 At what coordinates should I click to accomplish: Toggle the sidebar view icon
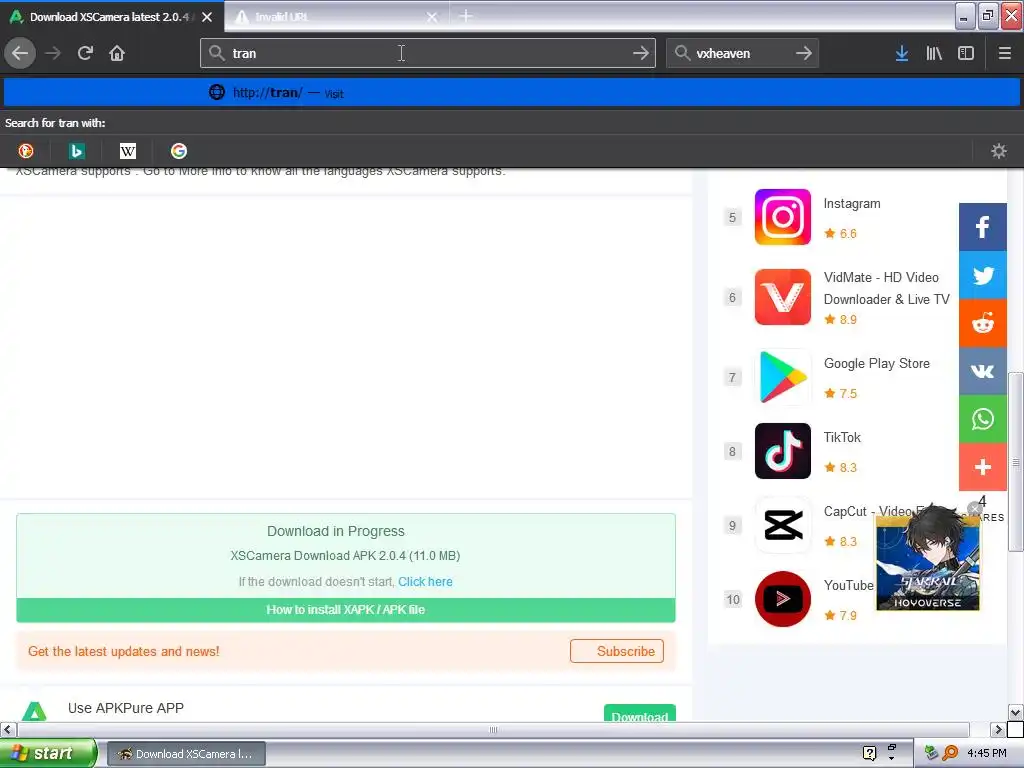point(966,54)
